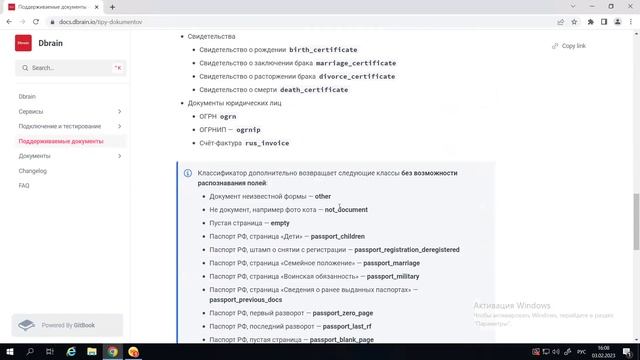The width and height of the screenshot is (640, 360).
Task: Open the Windows Start menu
Action: 9,352
